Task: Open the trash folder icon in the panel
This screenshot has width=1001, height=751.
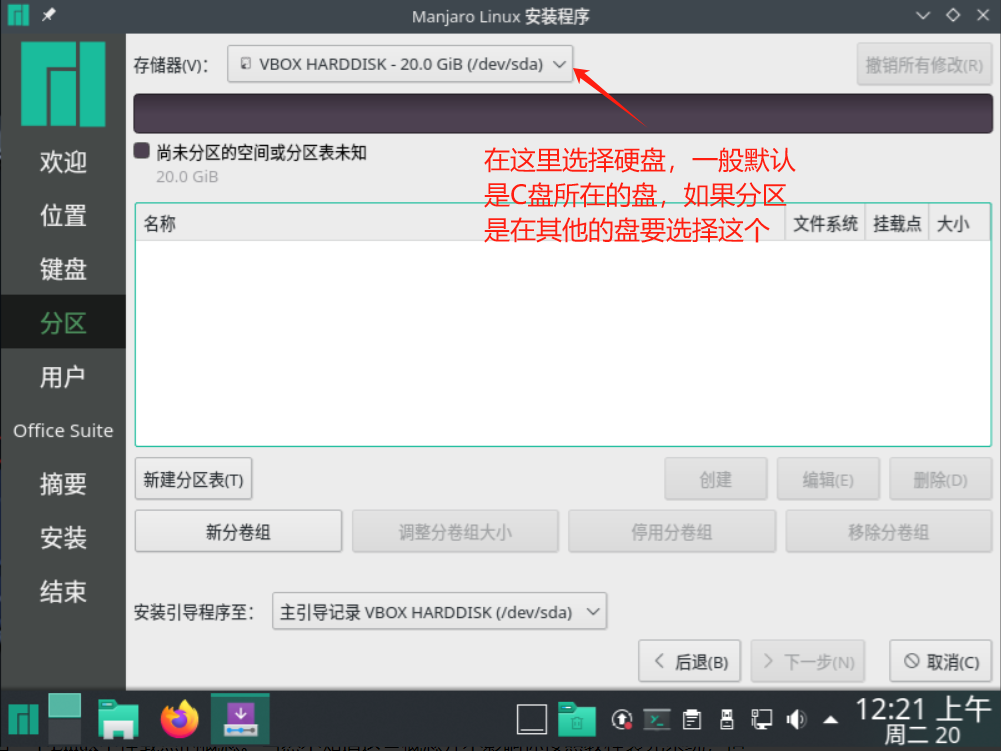Action: pyautogui.click(x=577, y=718)
